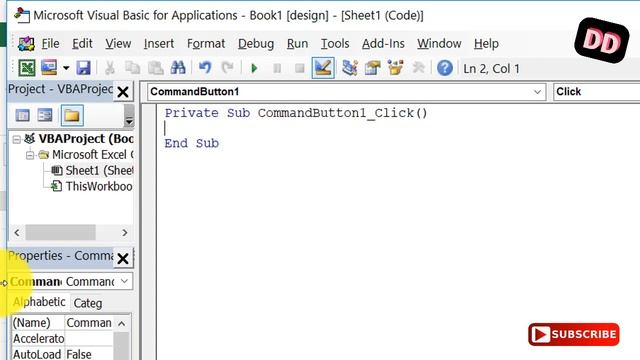Click the Accelerator property row

62,338
